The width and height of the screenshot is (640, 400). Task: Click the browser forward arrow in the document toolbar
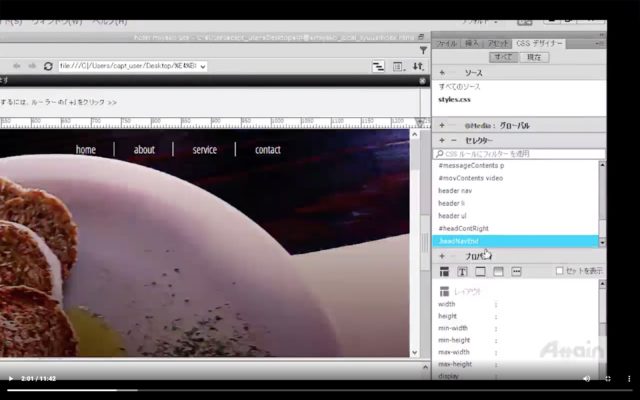[x=32, y=66]
